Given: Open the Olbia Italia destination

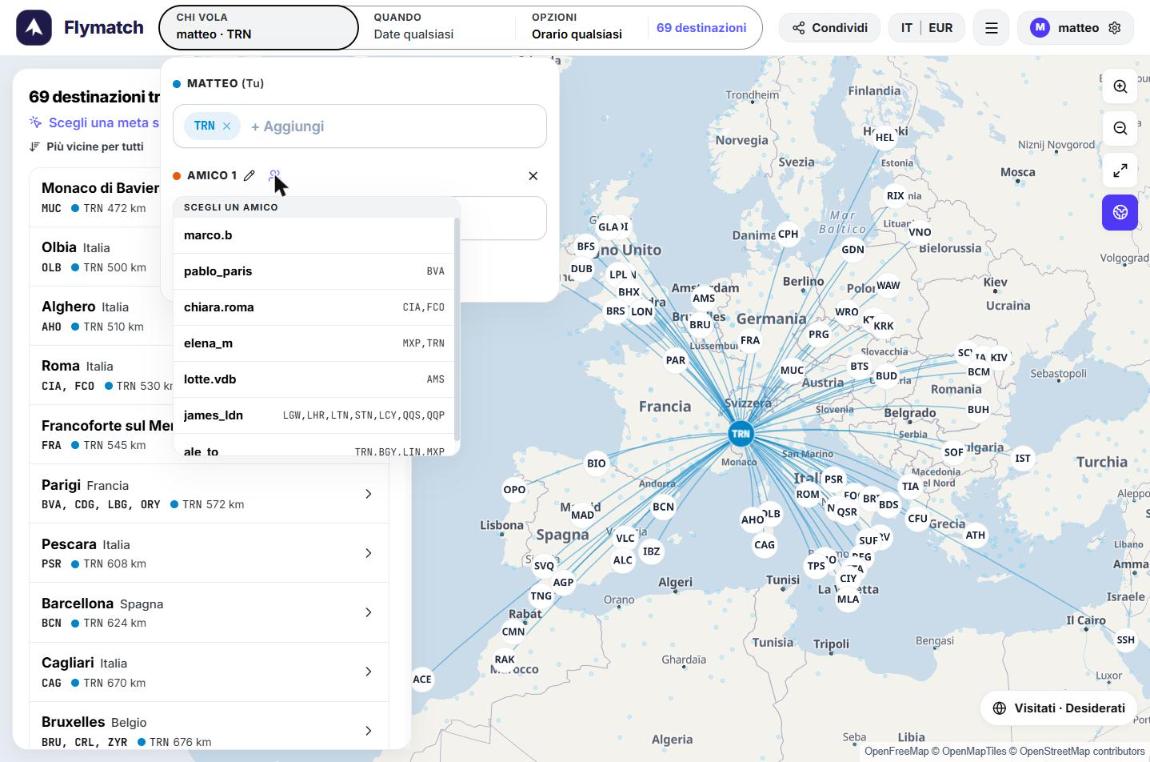Looking at the screenshot, I should coord(100,257).
